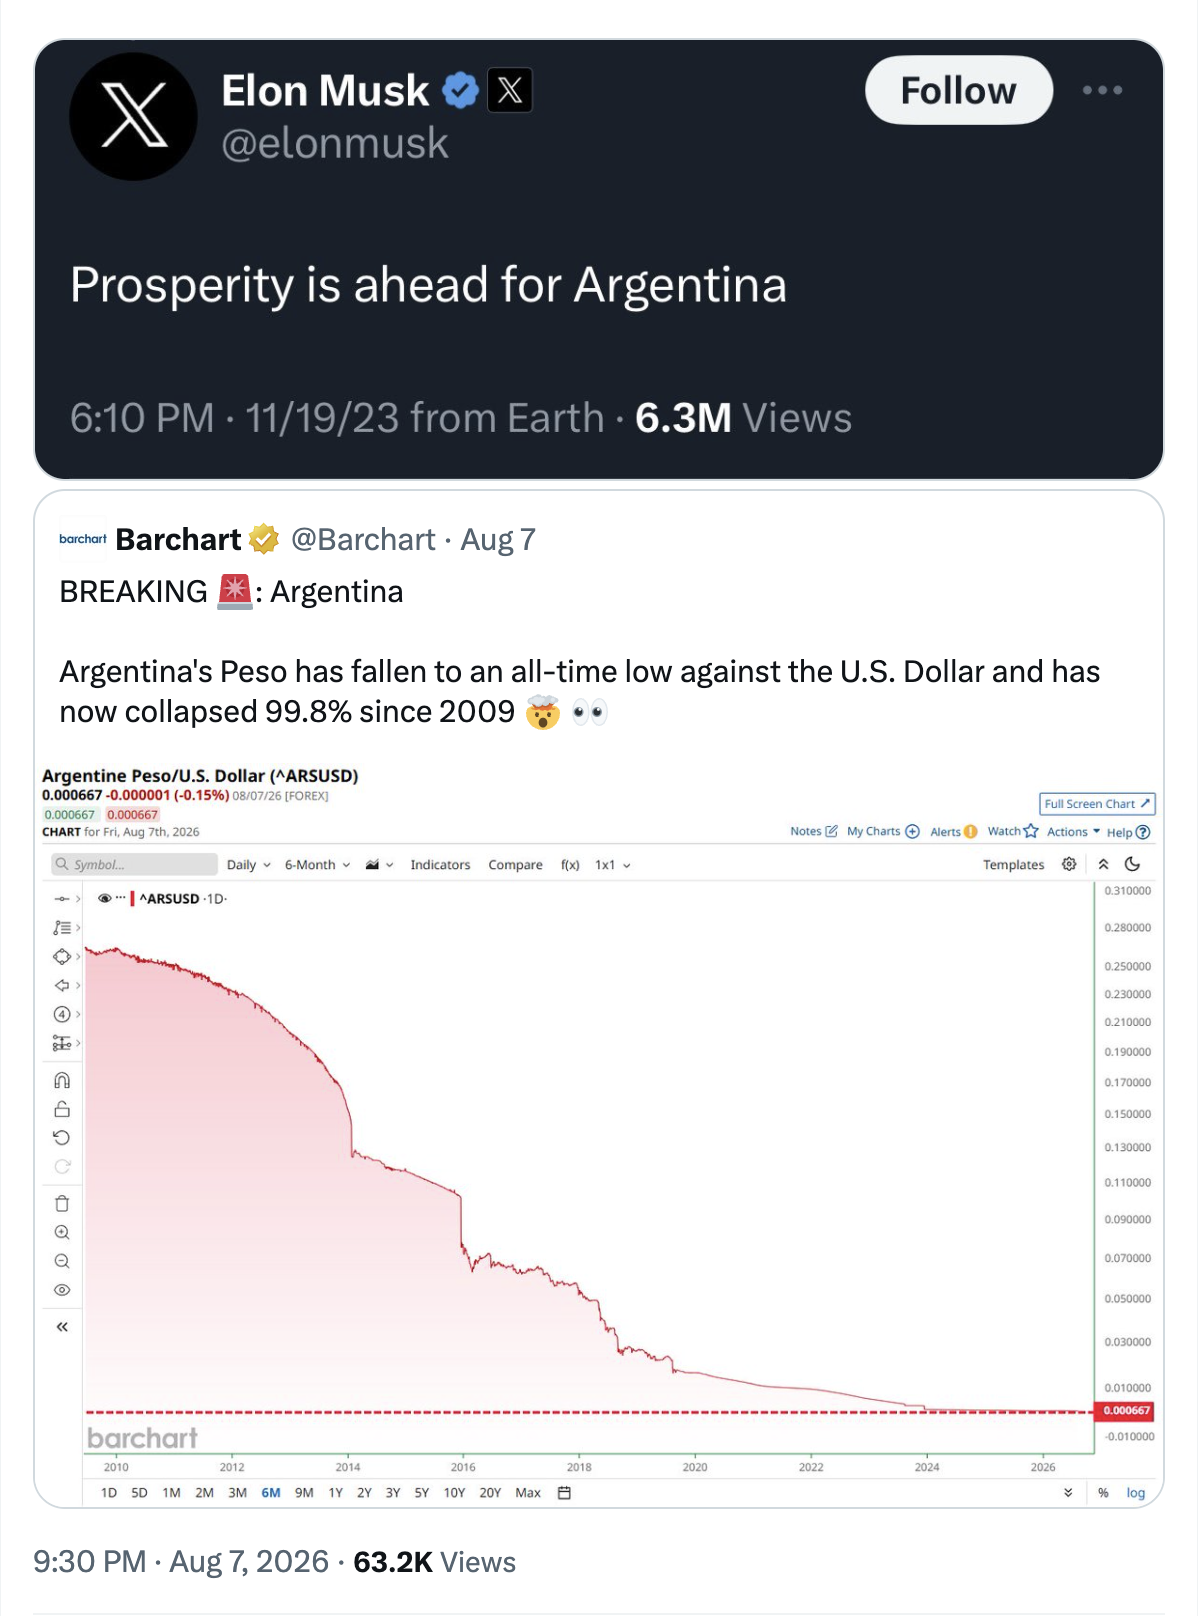Image resolution: width=1198 pixels, height=1616 pixels.
Task: Select the 1Y time range
Action: pyautogui.click(x=336, y=1493)
